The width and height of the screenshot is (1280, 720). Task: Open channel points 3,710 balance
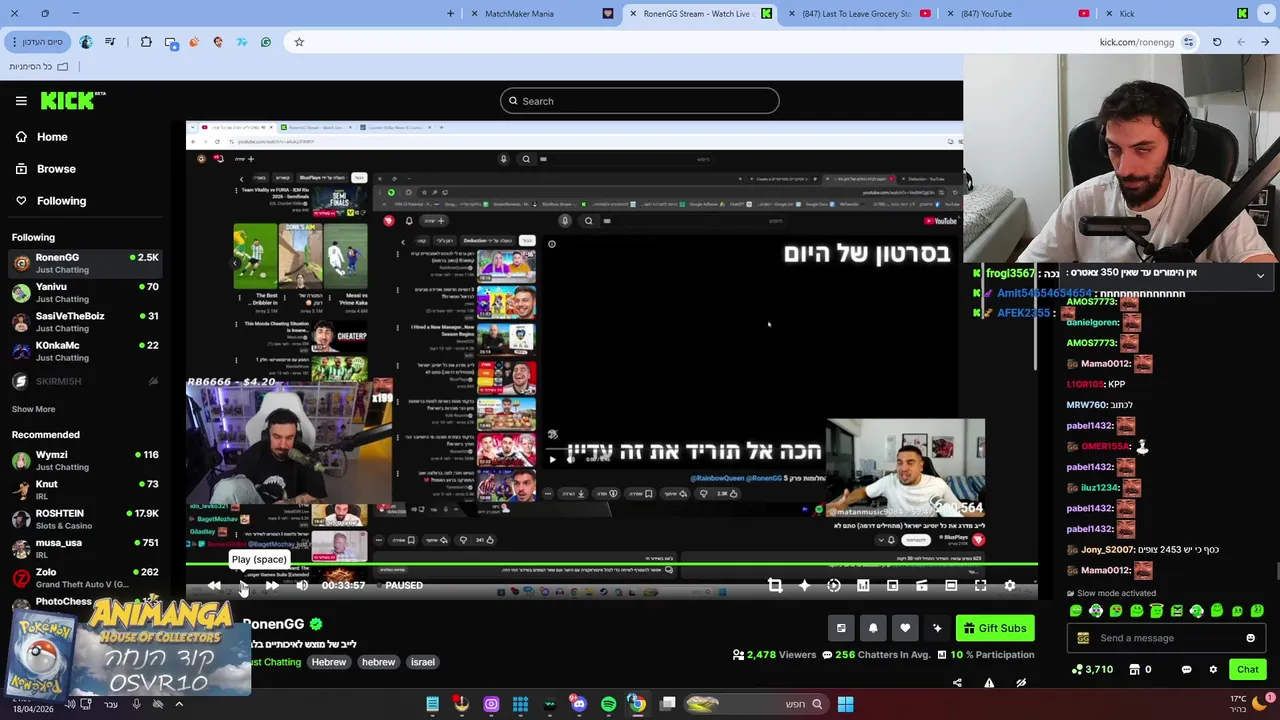1092,670
